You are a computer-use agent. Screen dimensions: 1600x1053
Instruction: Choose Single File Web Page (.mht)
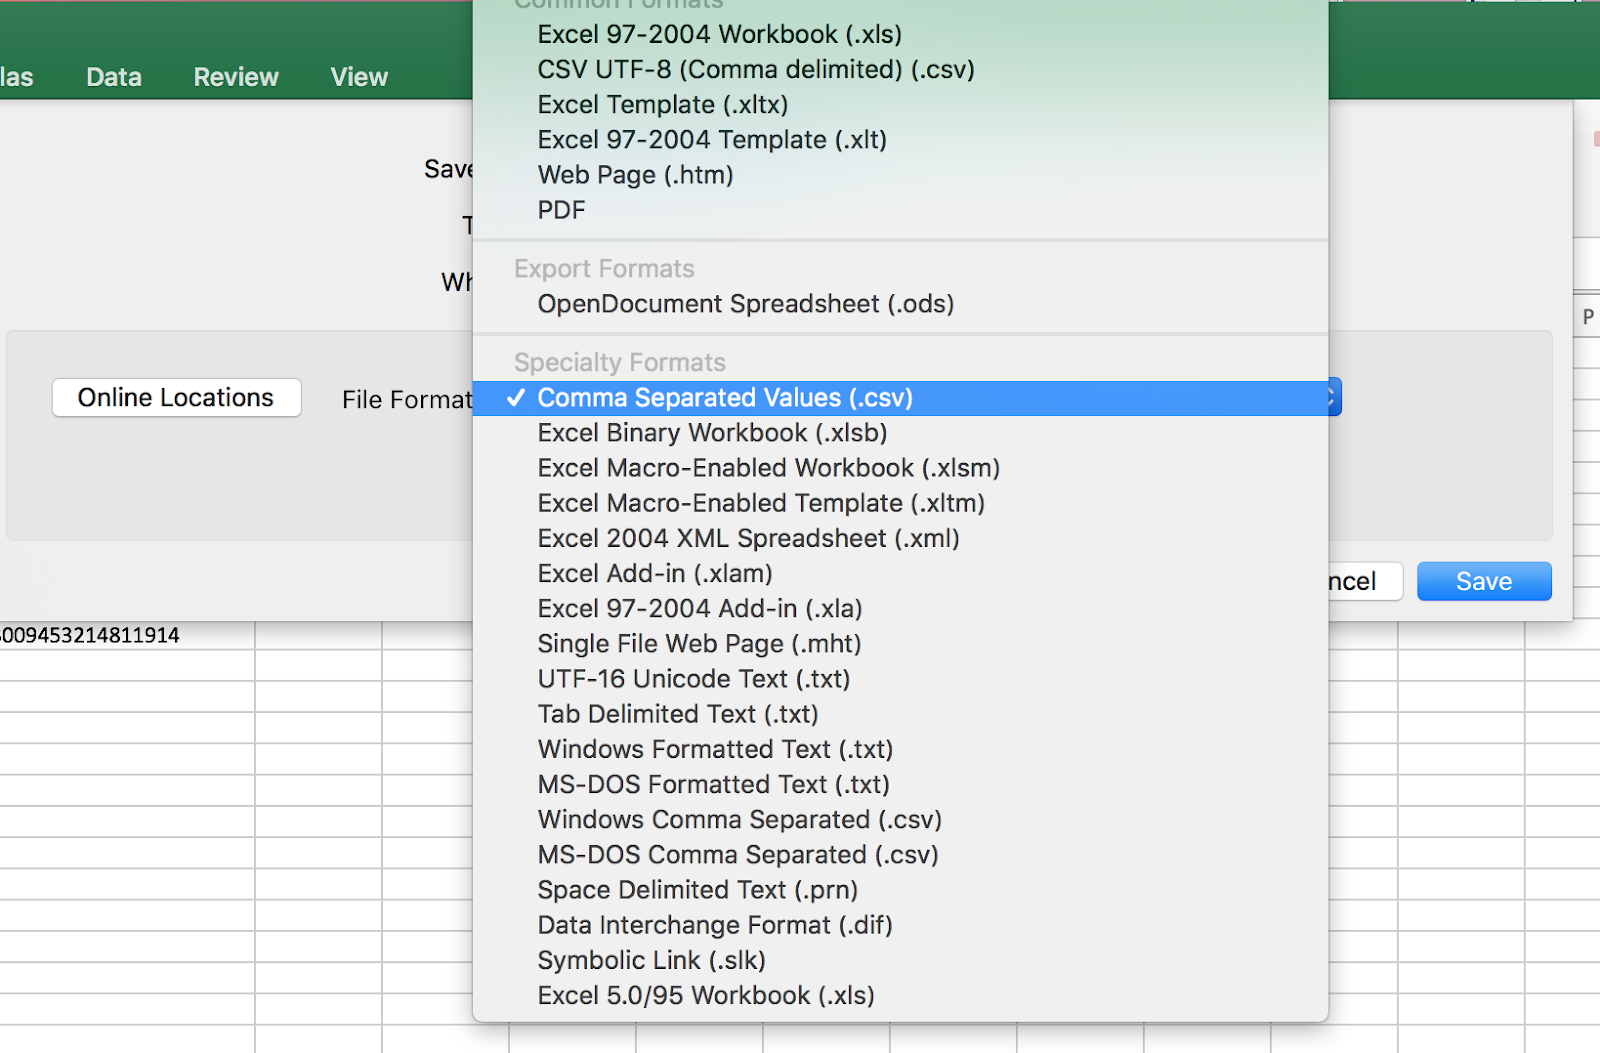pos(900,643)
